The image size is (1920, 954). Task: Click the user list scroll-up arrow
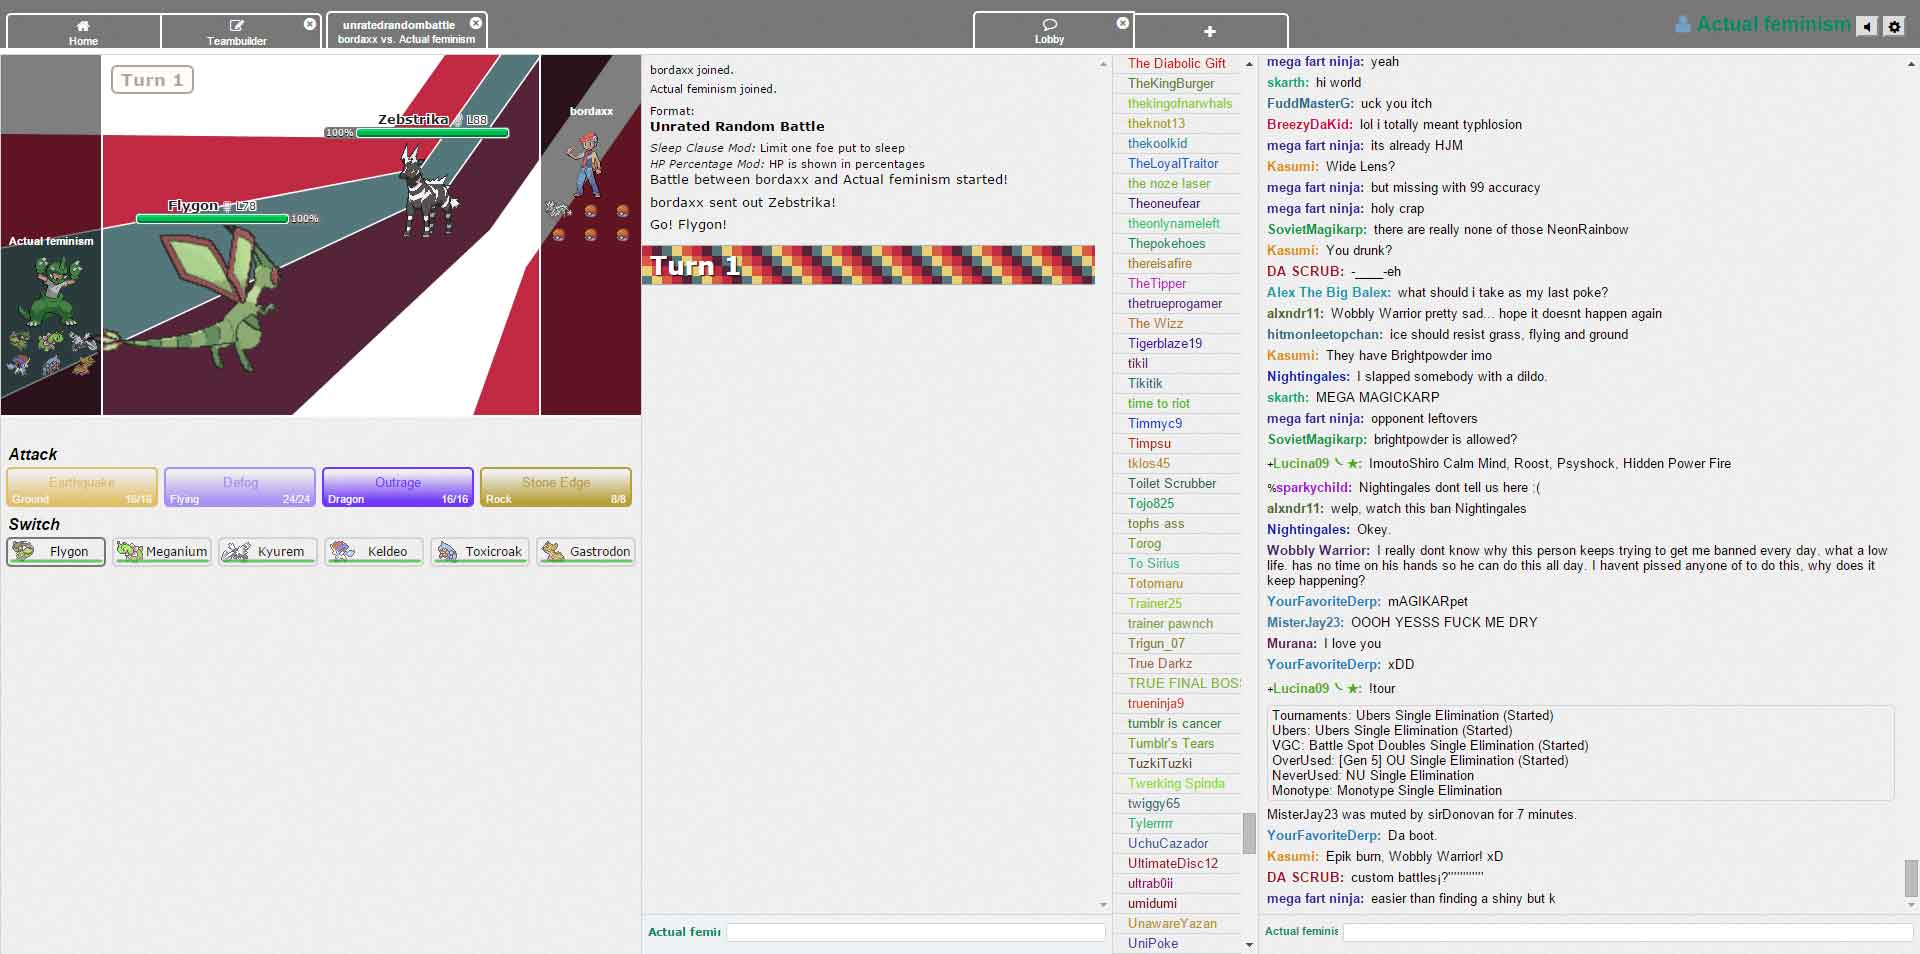tap(1249, 64)
